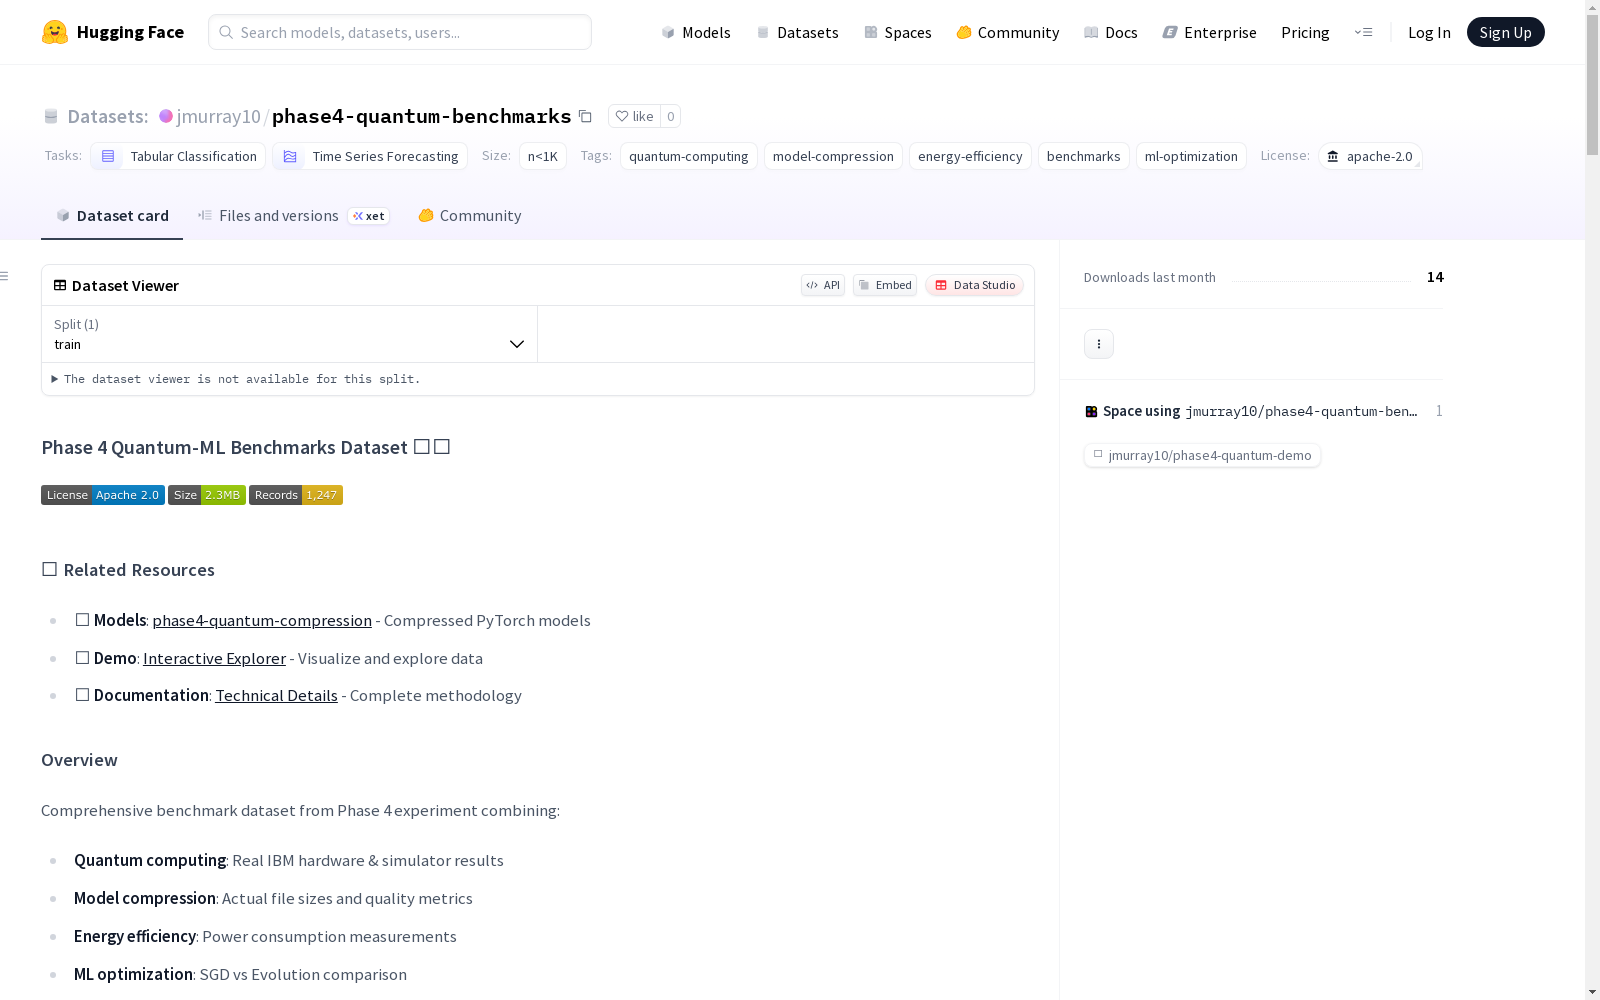
Task: Click the n<1K size tag
Action: [x=543, y=156]
